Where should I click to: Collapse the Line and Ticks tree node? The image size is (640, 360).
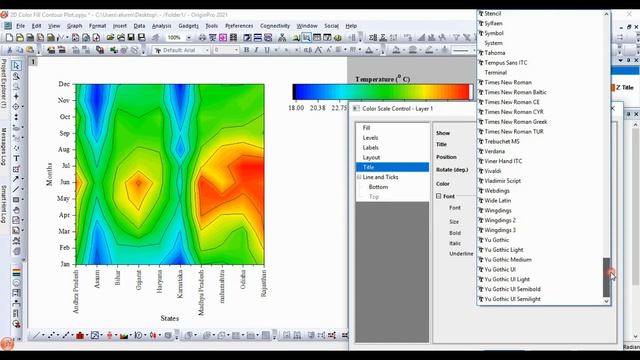[359, 177]
